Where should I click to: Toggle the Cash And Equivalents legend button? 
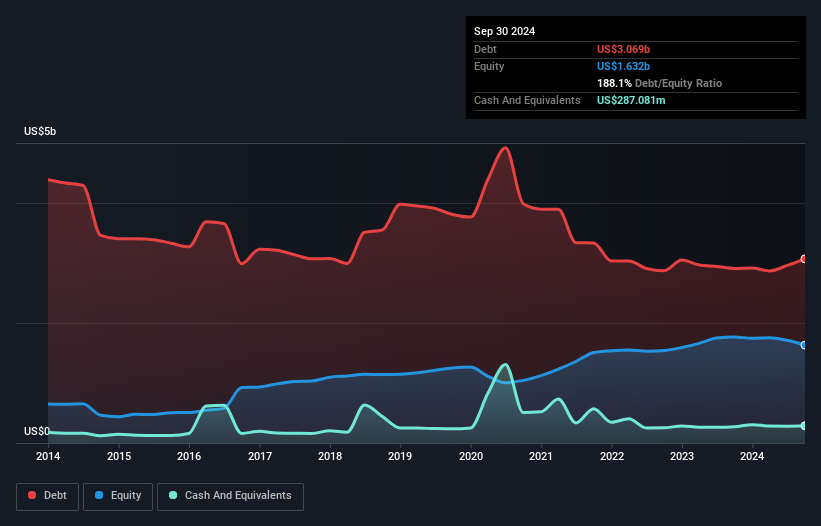230,496
